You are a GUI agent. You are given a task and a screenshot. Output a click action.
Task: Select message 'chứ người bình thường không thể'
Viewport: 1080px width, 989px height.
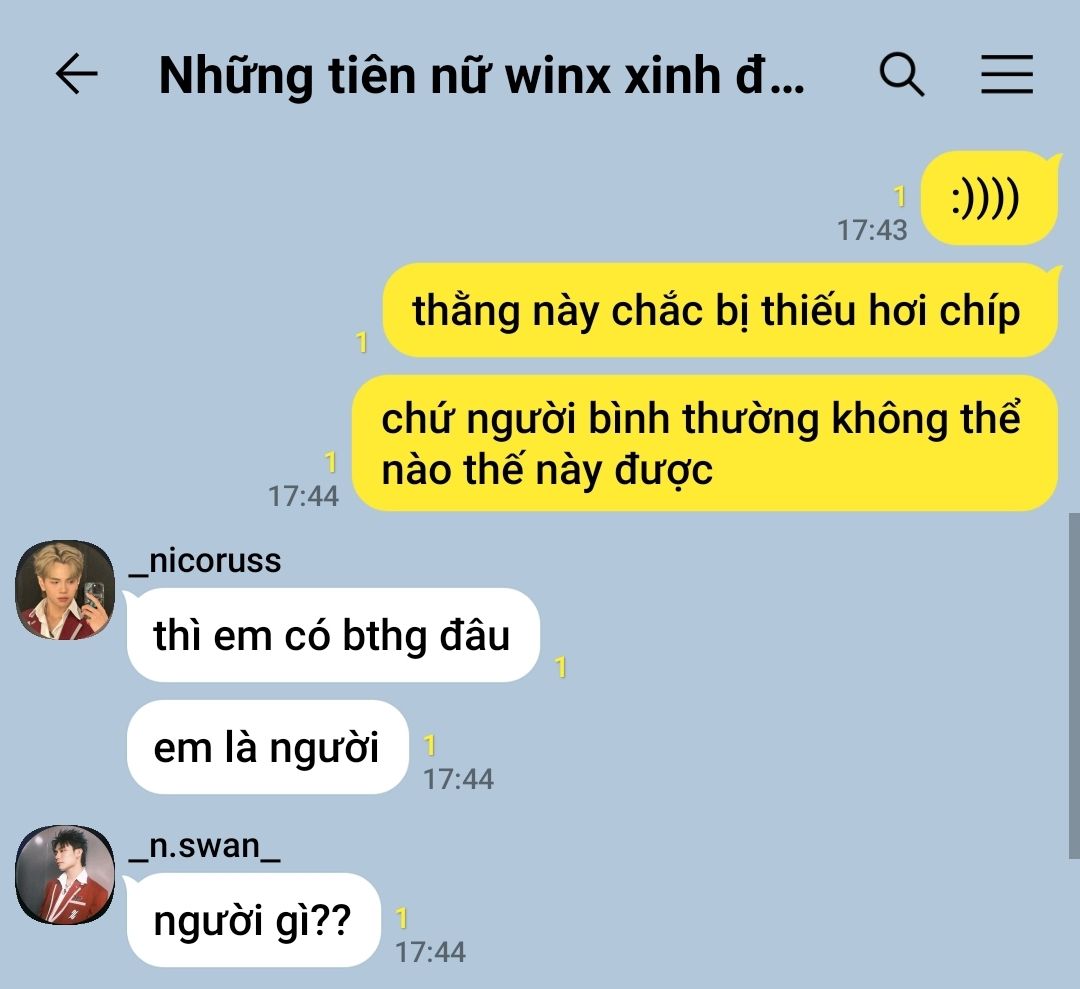click(705, 444)
